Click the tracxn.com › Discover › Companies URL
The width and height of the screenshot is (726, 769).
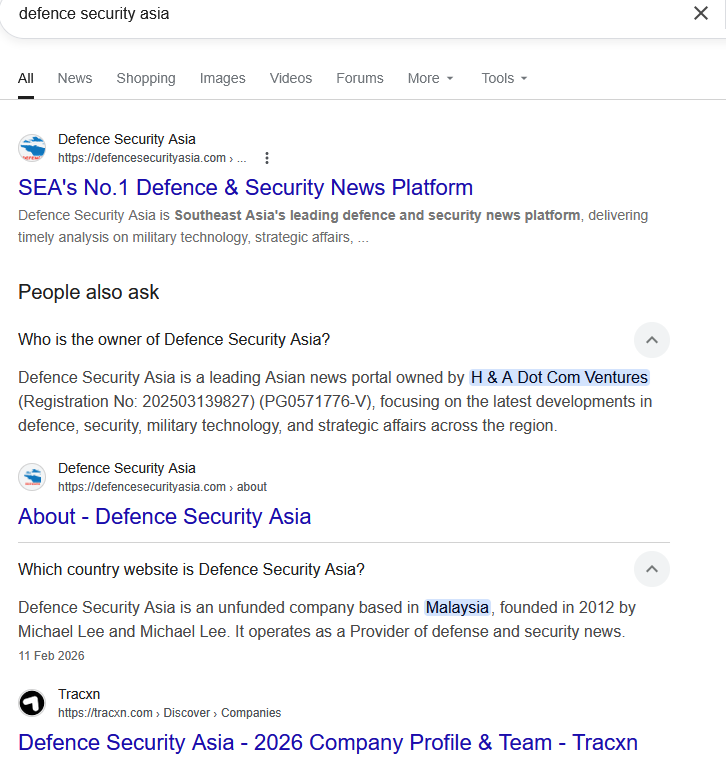(170, 713)
